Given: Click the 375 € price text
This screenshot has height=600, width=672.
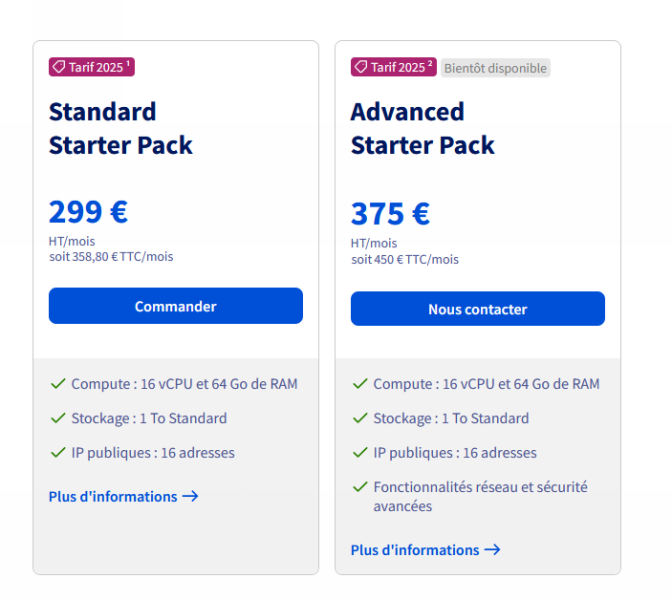Looking at the screenshot, I should (x=390, y=213).
